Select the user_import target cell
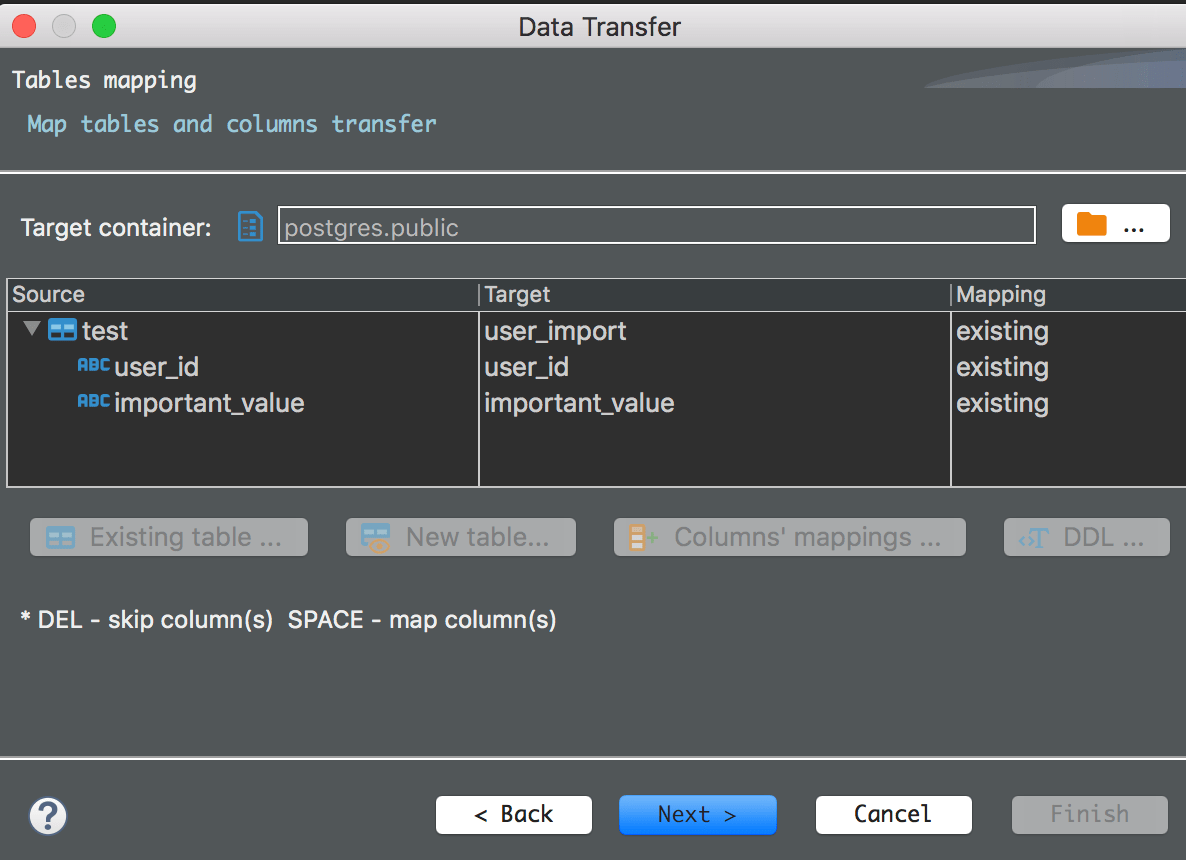The image size is (1186, 860). point(715,331)
